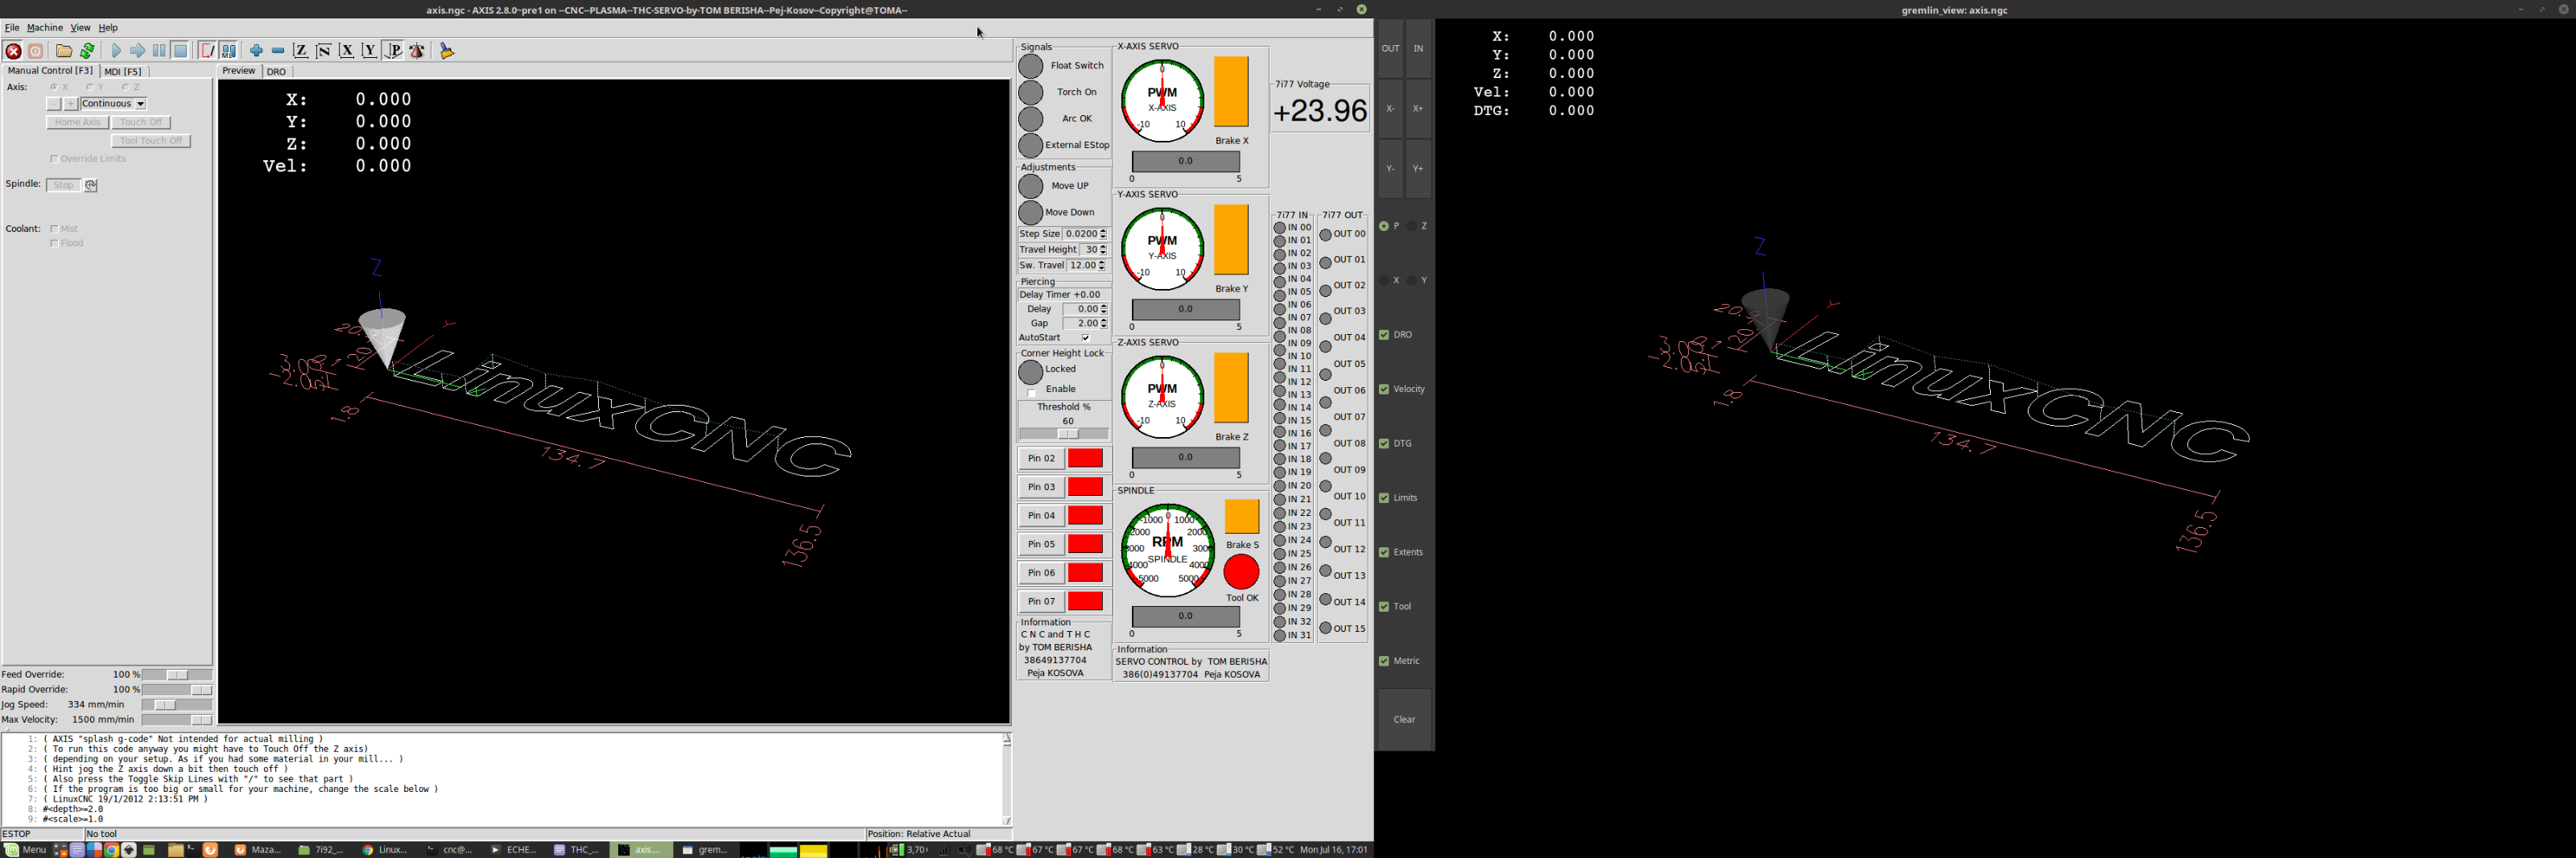This screenshot has height=858, width=2576.
Task: Zoom out with the blue minus icon
Action: [278, 51]
